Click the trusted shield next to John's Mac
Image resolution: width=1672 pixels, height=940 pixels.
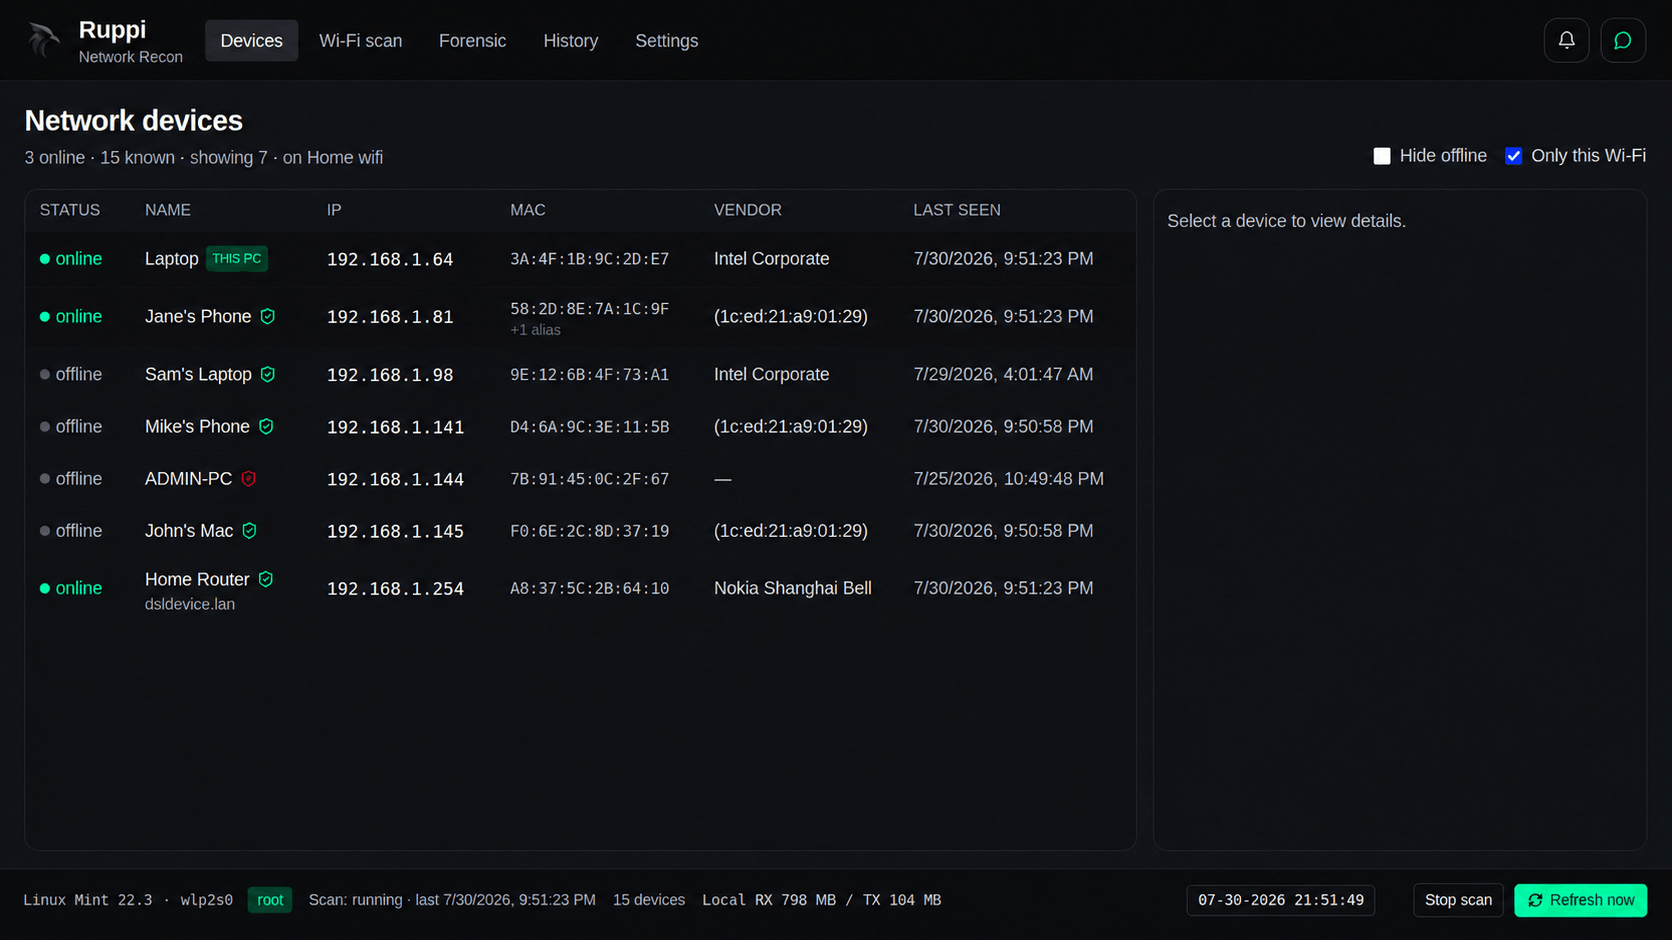coord(250,531)
